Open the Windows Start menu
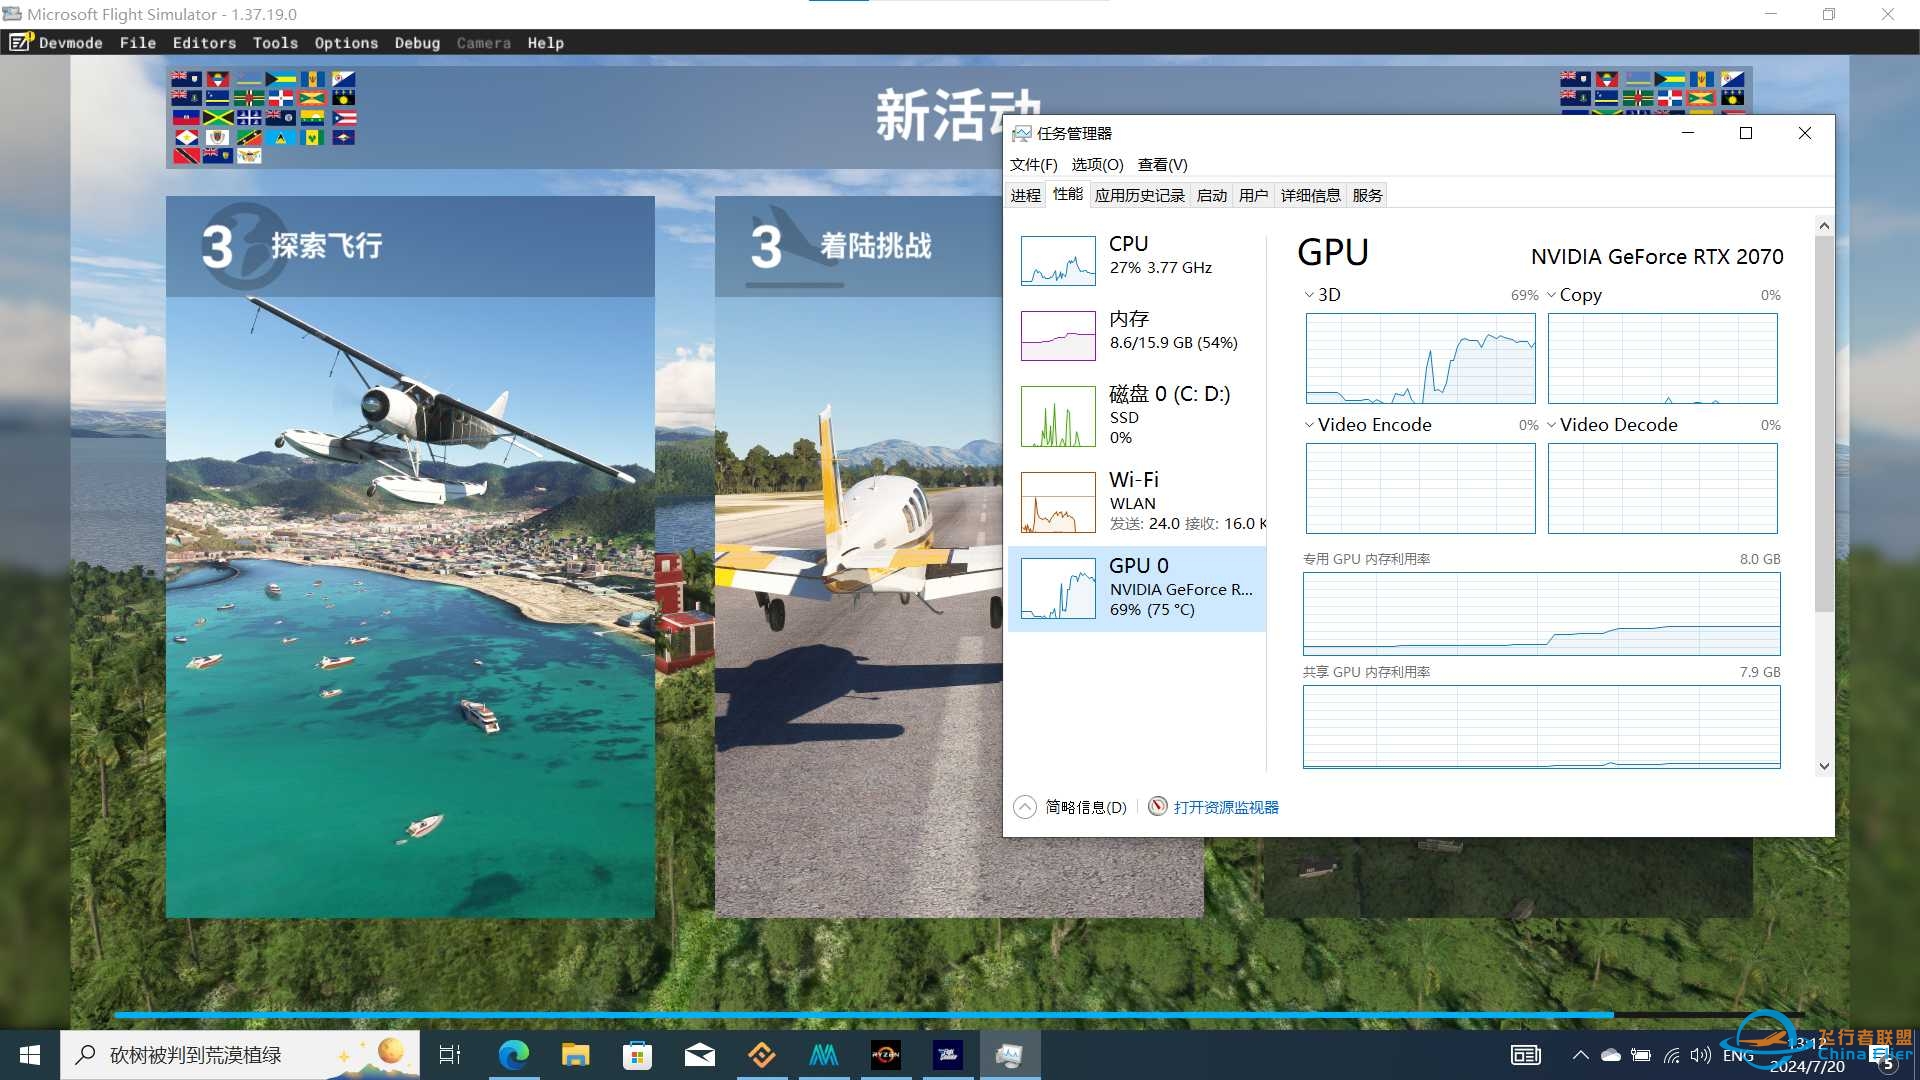This screenshot has height=1080, width=1920. pyautogui.click(x=30, y=1055)
